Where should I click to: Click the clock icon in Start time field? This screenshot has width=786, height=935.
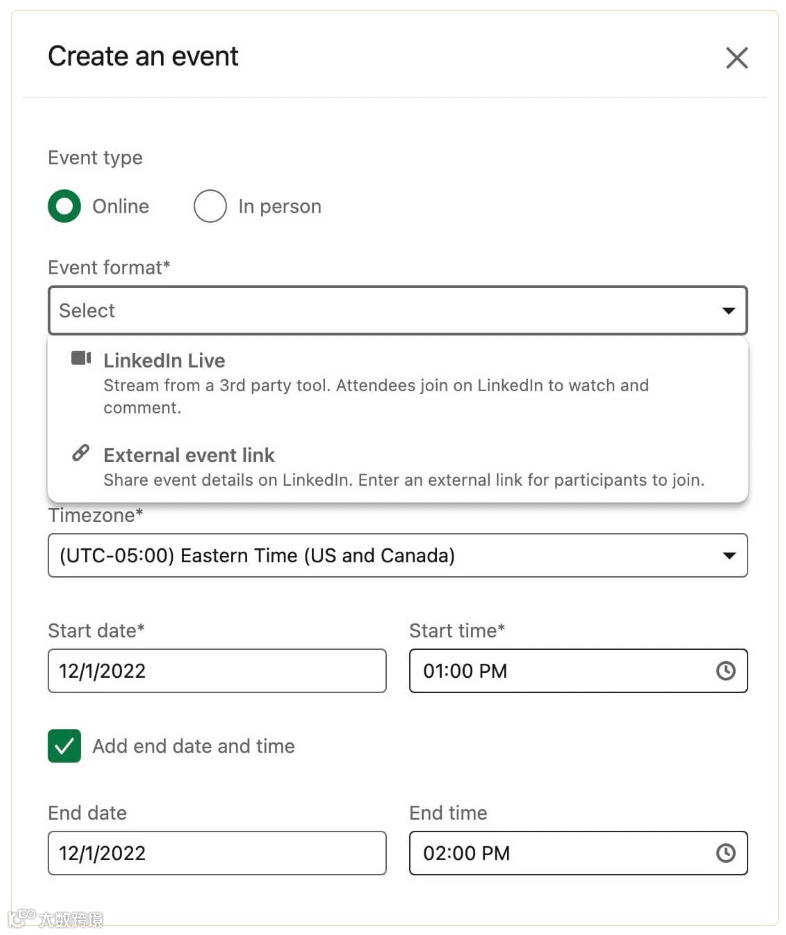726,671
